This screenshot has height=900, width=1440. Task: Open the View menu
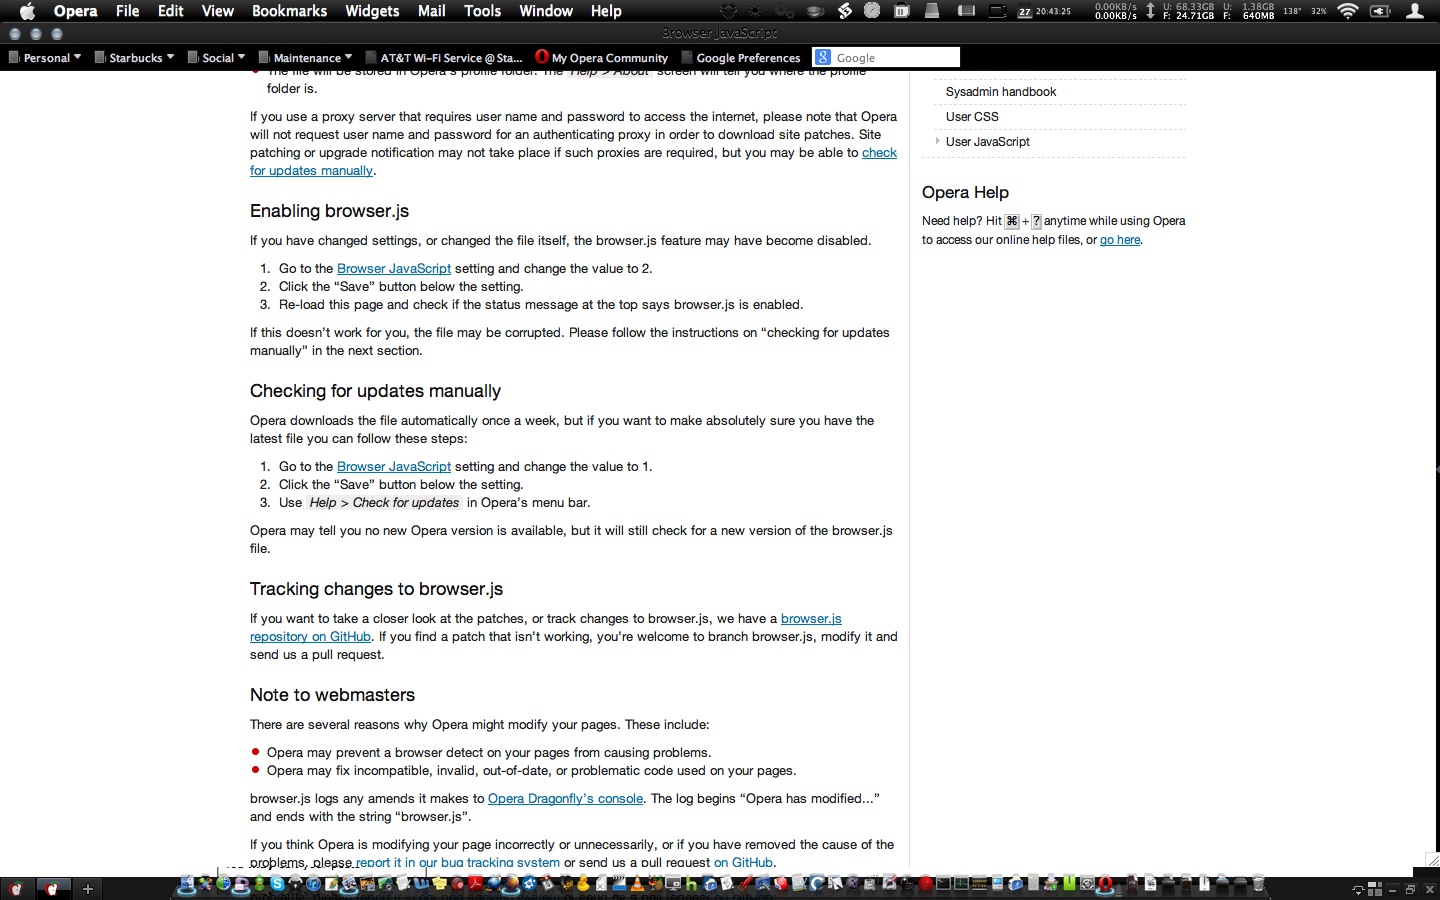click(x=217, y=11)
